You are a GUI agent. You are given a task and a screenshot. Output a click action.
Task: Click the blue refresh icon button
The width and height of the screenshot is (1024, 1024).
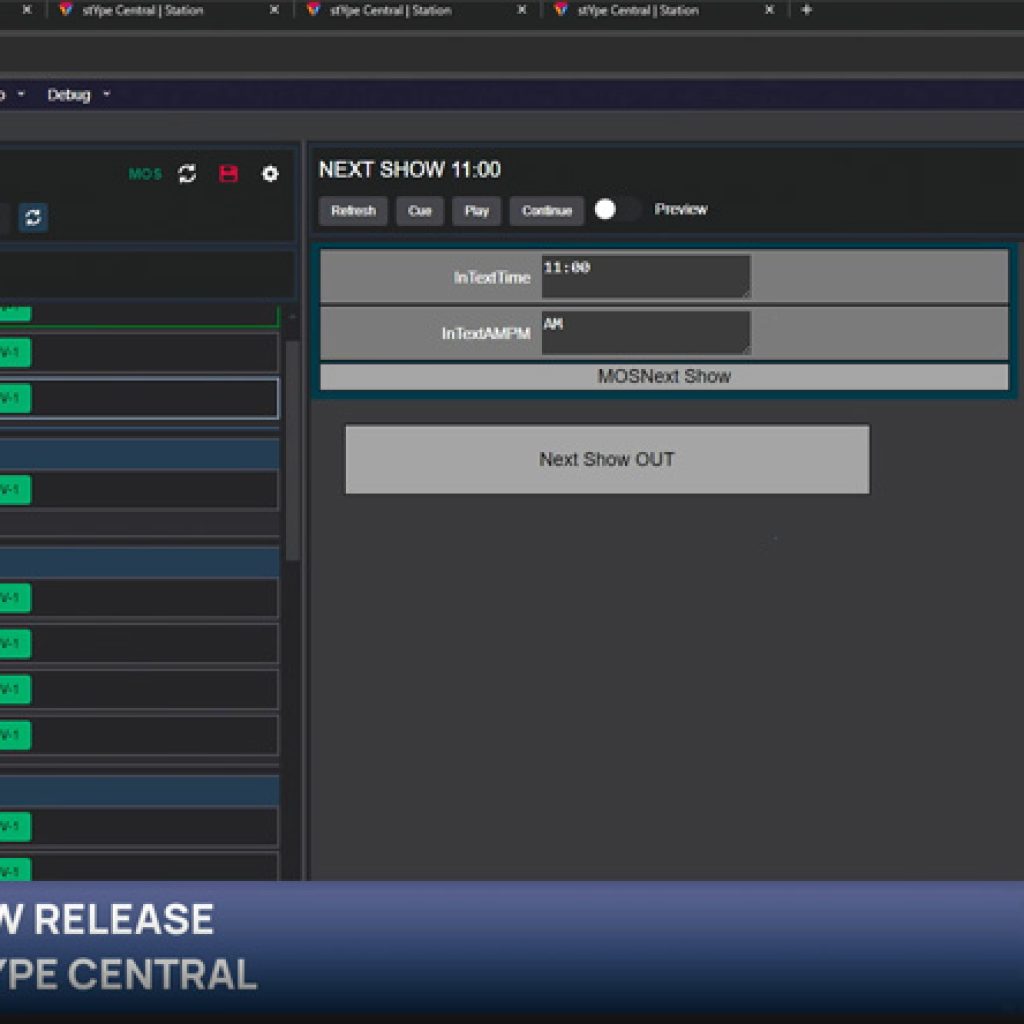click(33, 217)
